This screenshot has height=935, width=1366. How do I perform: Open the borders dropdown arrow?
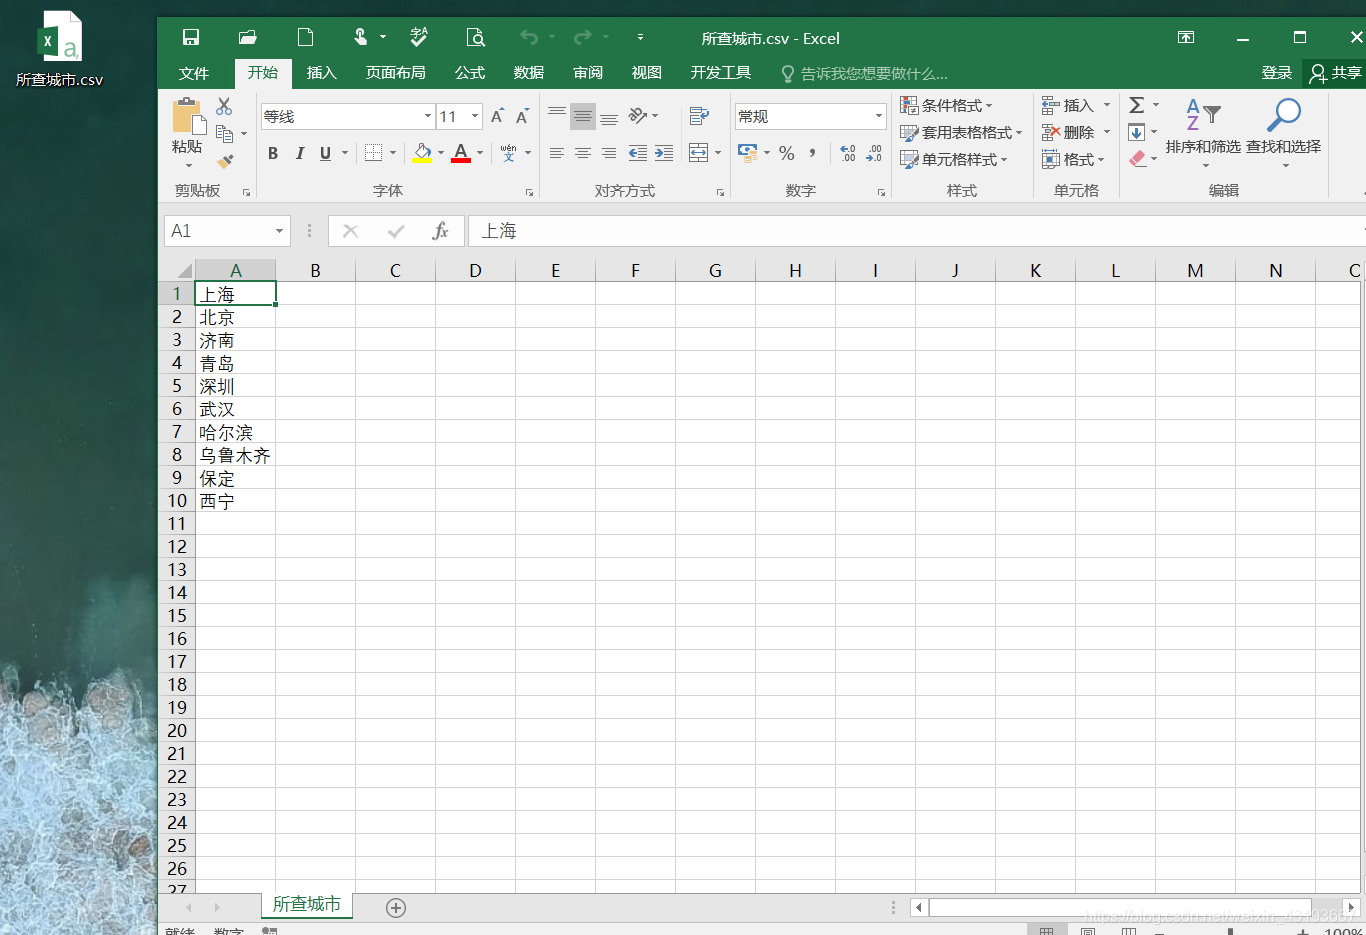(x=393, y=153)
